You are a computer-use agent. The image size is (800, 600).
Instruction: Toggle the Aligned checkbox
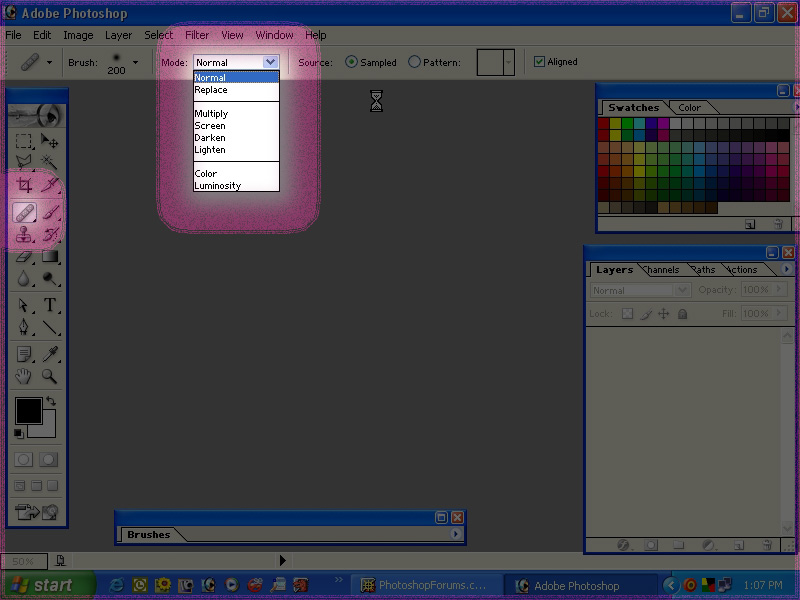tap(540, 62)
